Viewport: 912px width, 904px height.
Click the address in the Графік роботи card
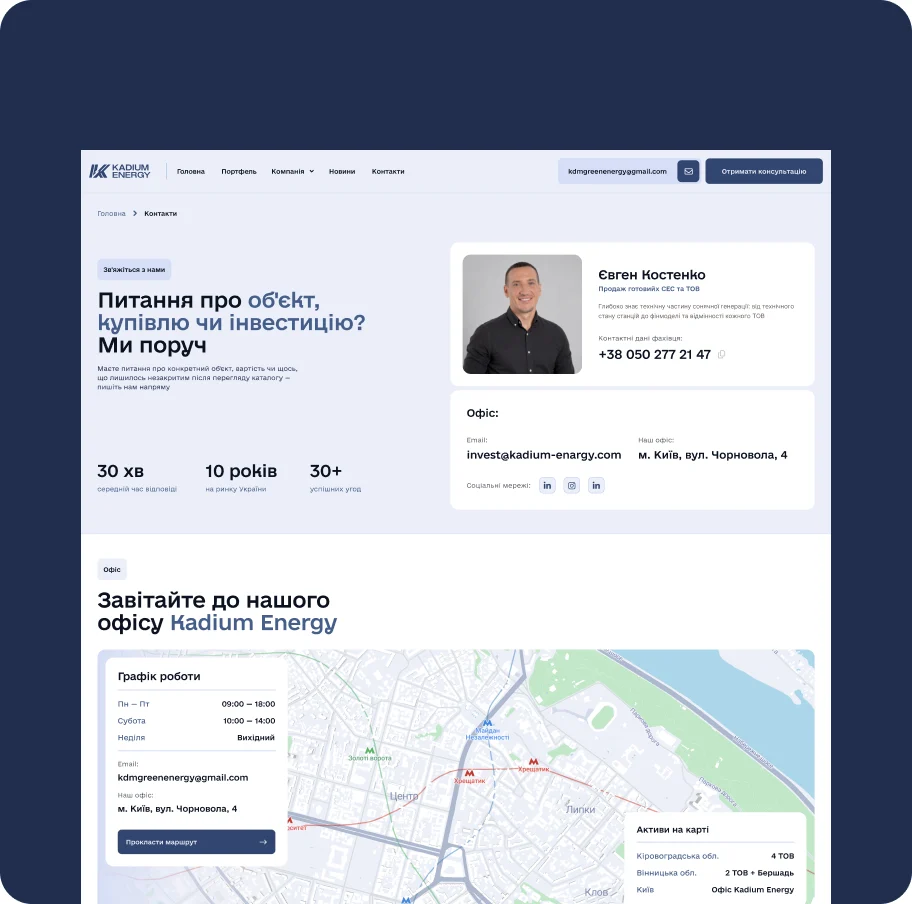[177, 809]
